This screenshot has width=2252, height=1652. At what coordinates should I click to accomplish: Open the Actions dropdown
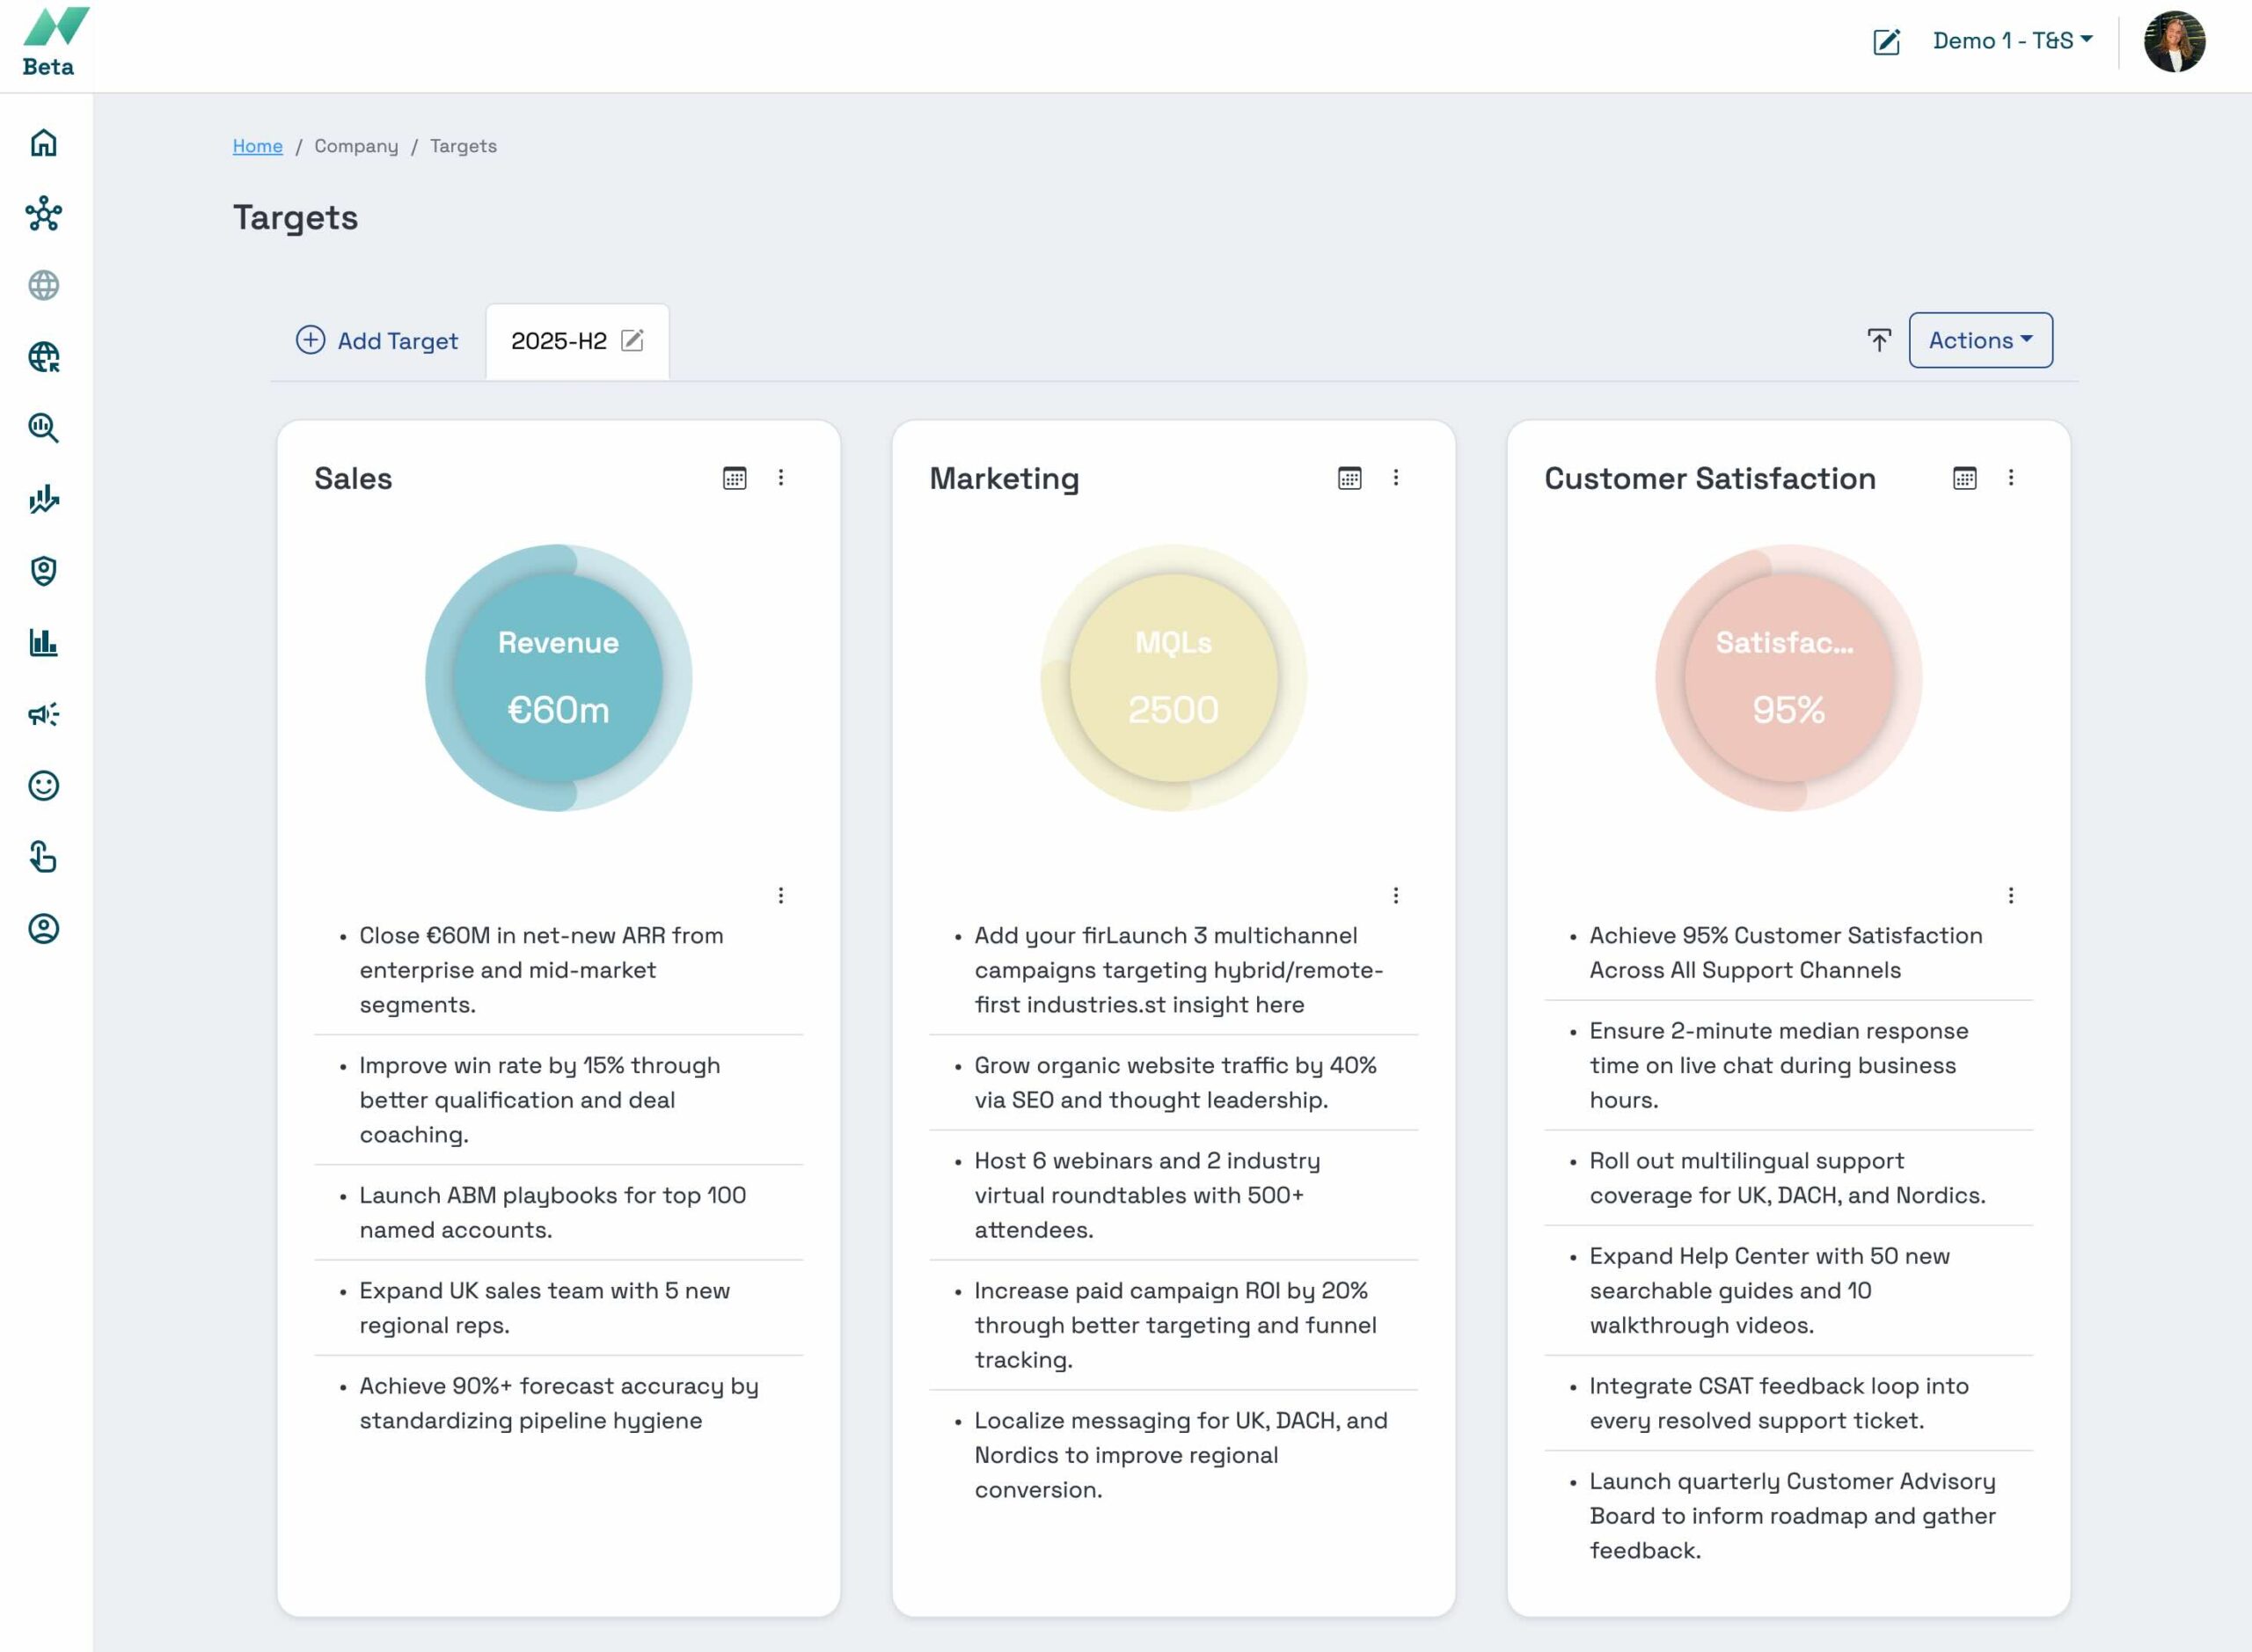pyautogui.click(x=1979, y=341)
